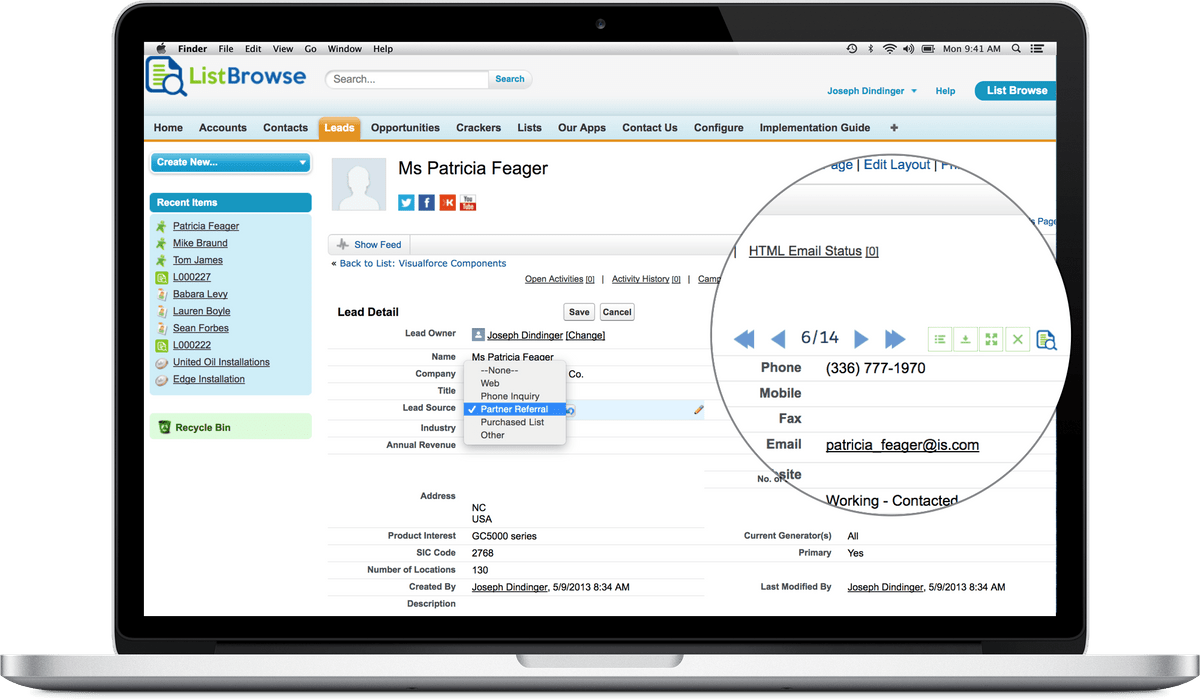
Task: Save the lead detail changes
Action: (579, 311)
